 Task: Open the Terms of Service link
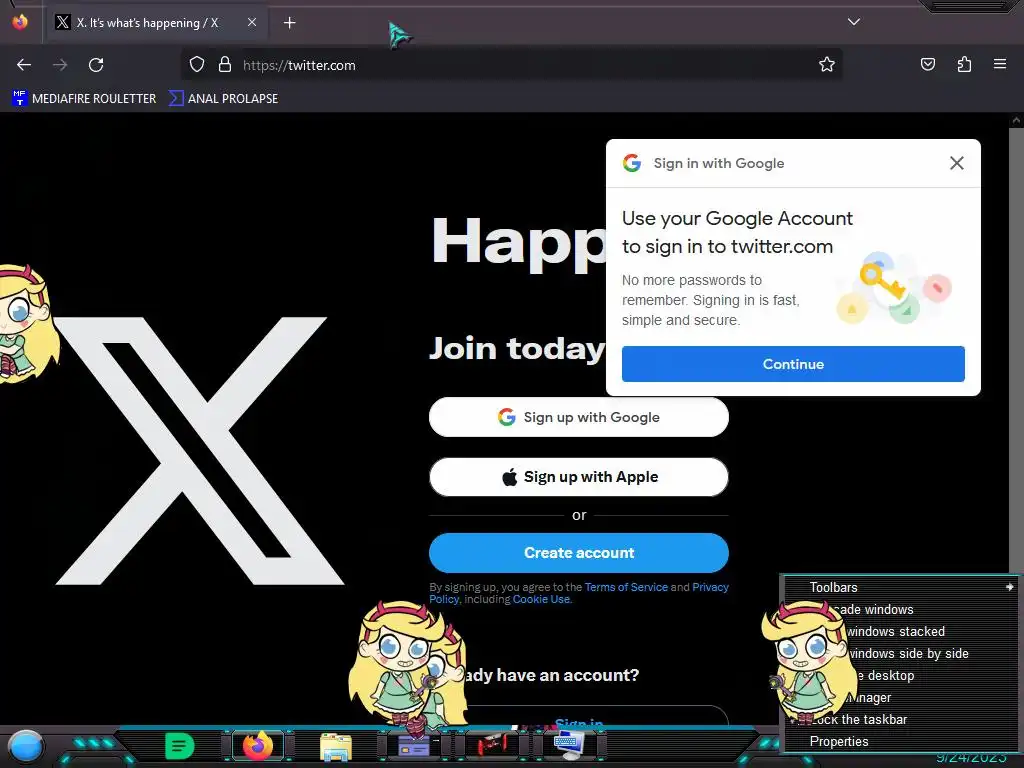[626, 587]
